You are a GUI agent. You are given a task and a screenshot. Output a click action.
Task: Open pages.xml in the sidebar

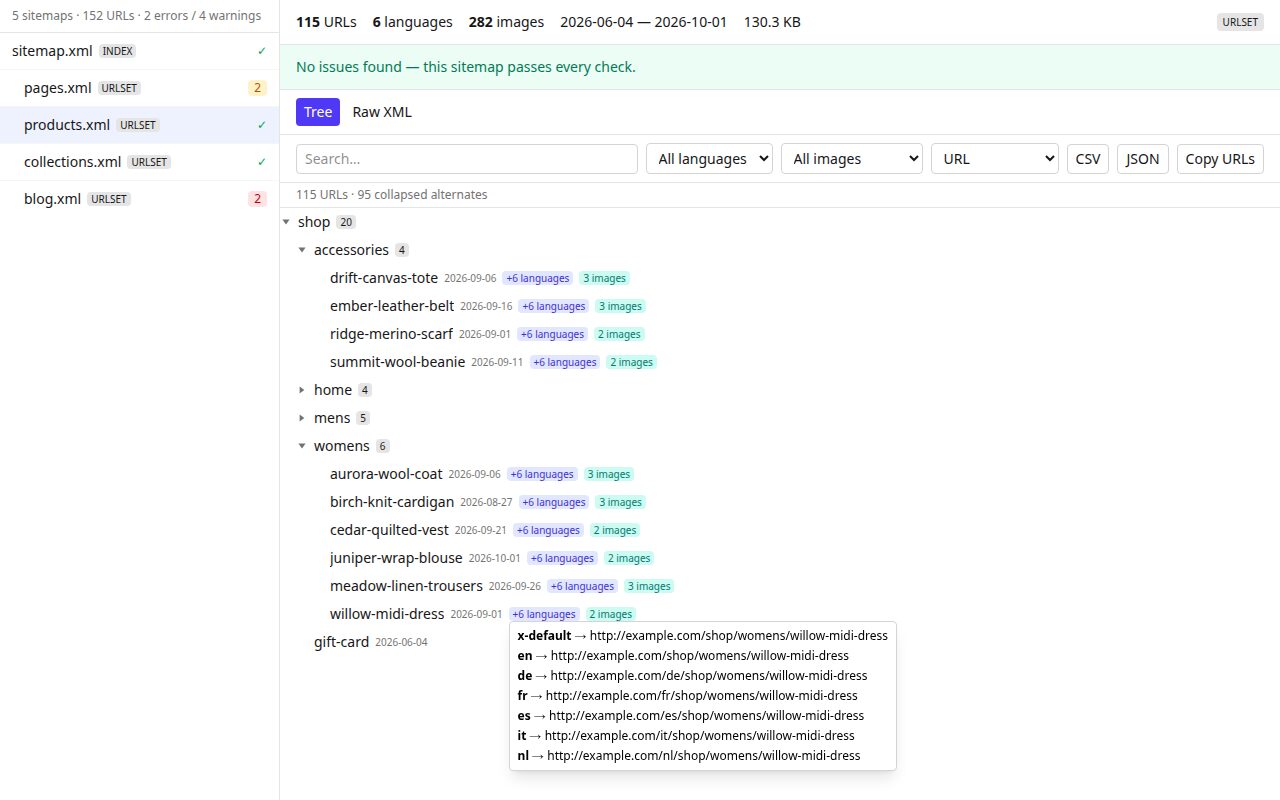point(140,88)
